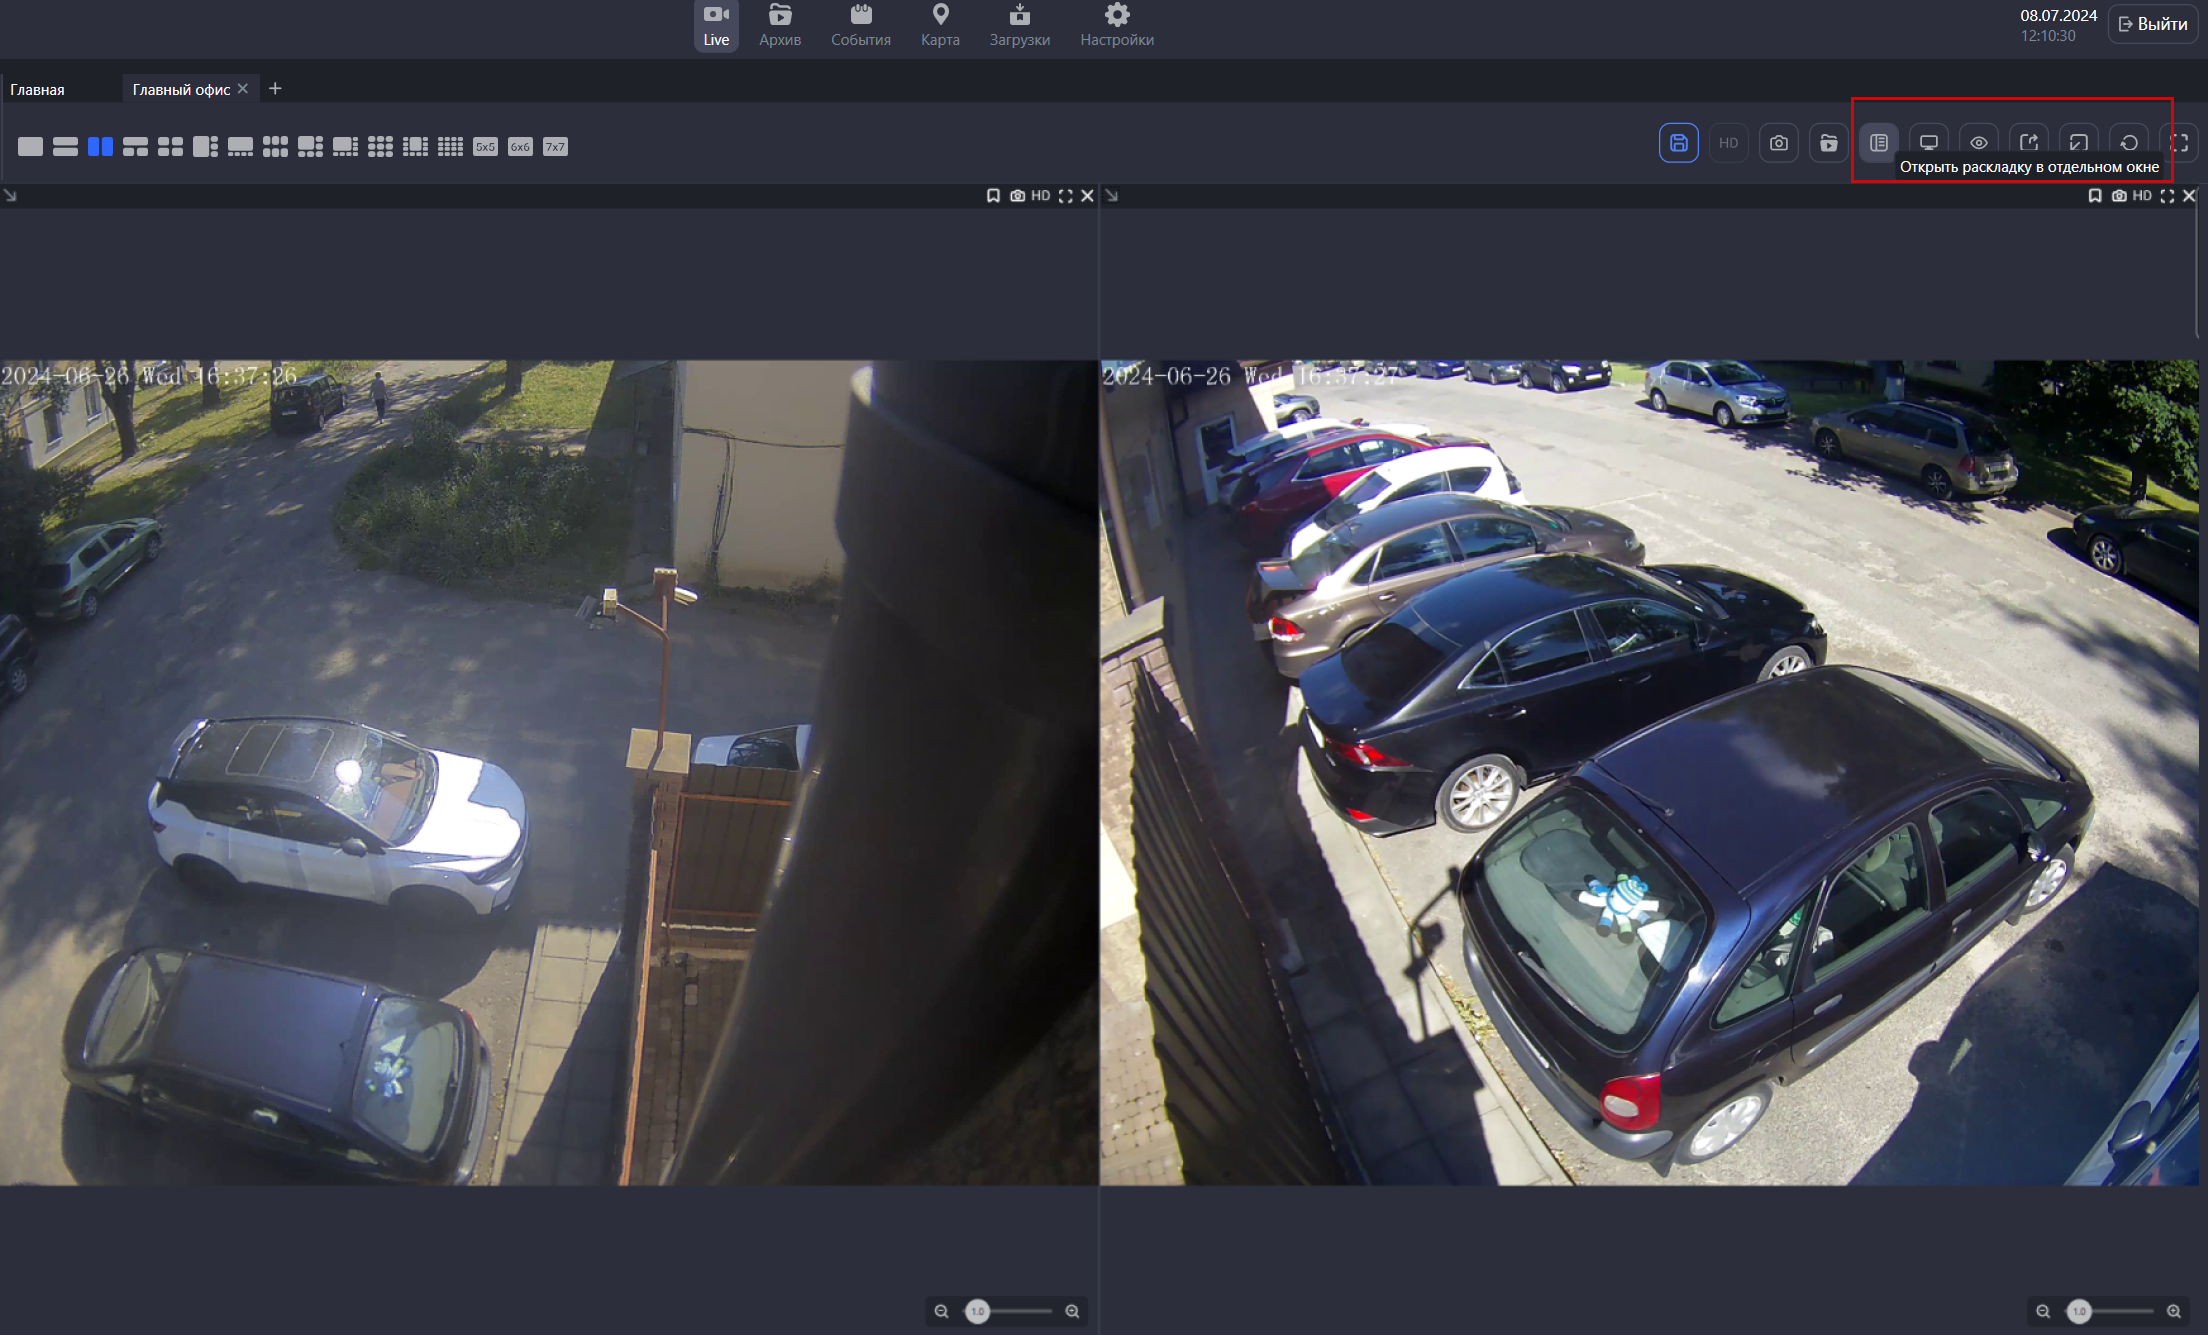Click the refresh/reset layout icon
Image resolution: width=2208 pixels, height=1335 pixels.
tap(2129, 141)
